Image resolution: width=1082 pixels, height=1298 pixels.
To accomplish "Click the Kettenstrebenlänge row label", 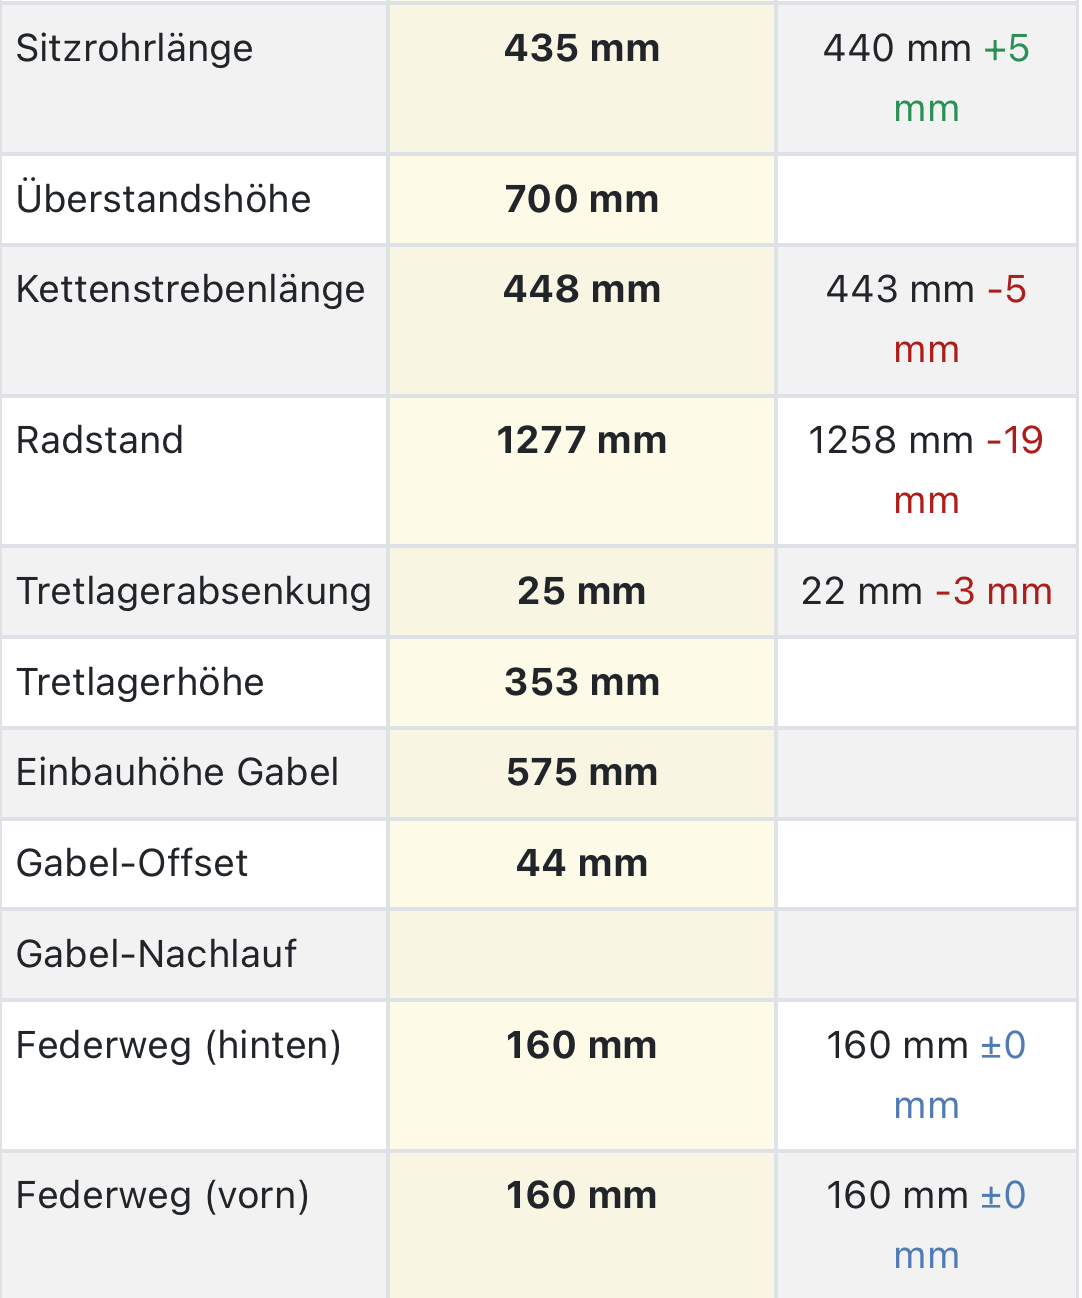I will point(191,290).
